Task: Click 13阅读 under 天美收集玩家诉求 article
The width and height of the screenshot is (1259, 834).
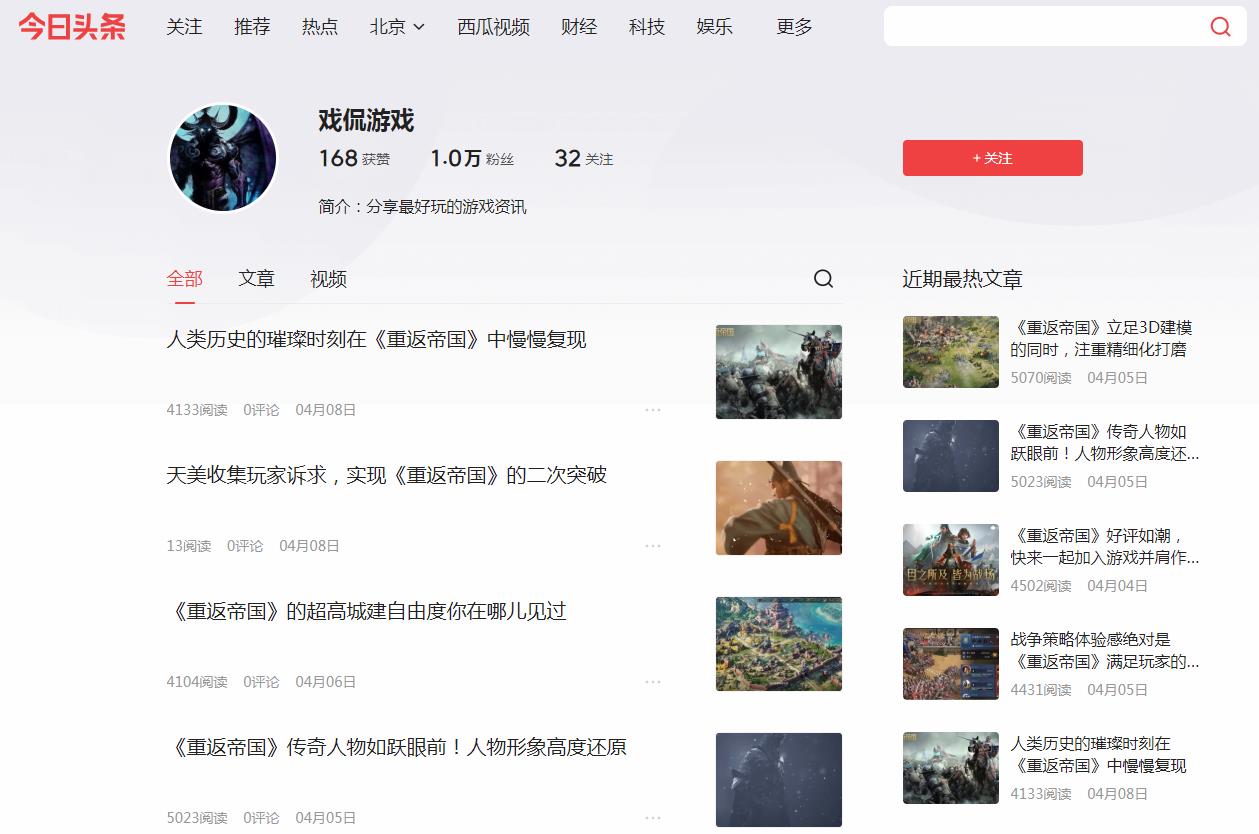Action: coord(189,546)
